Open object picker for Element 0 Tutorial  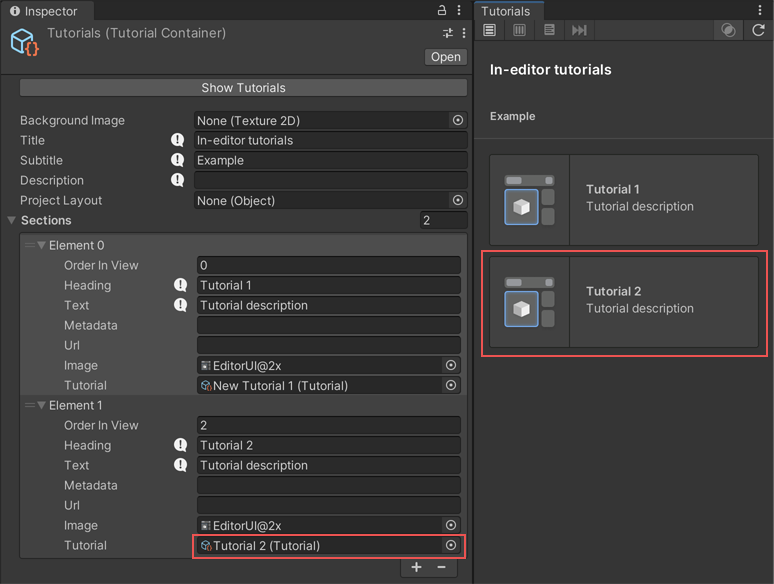click(451, 385)
